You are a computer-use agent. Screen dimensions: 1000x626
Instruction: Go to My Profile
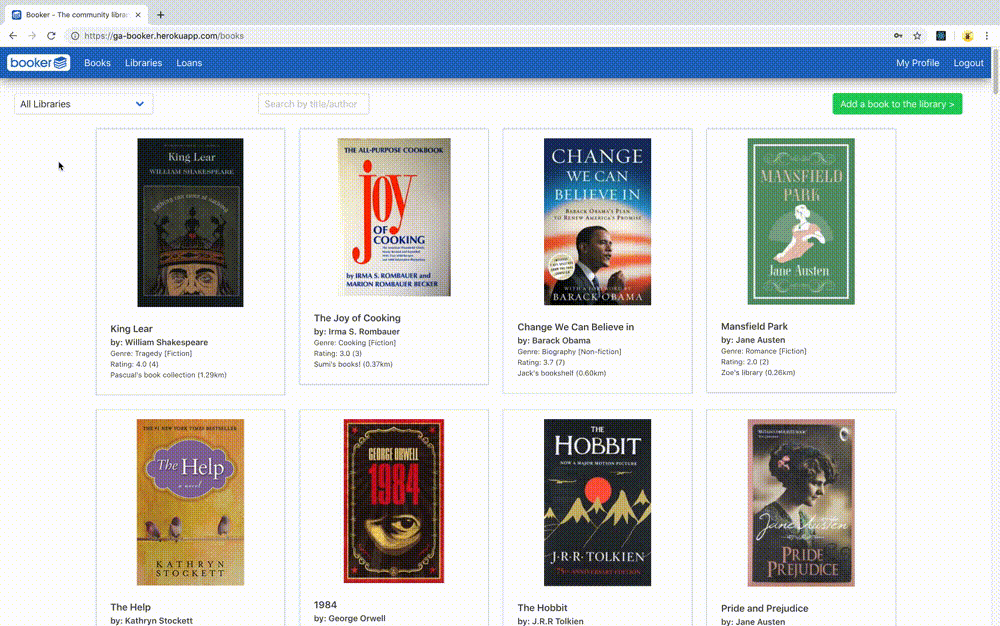(917, 62)
